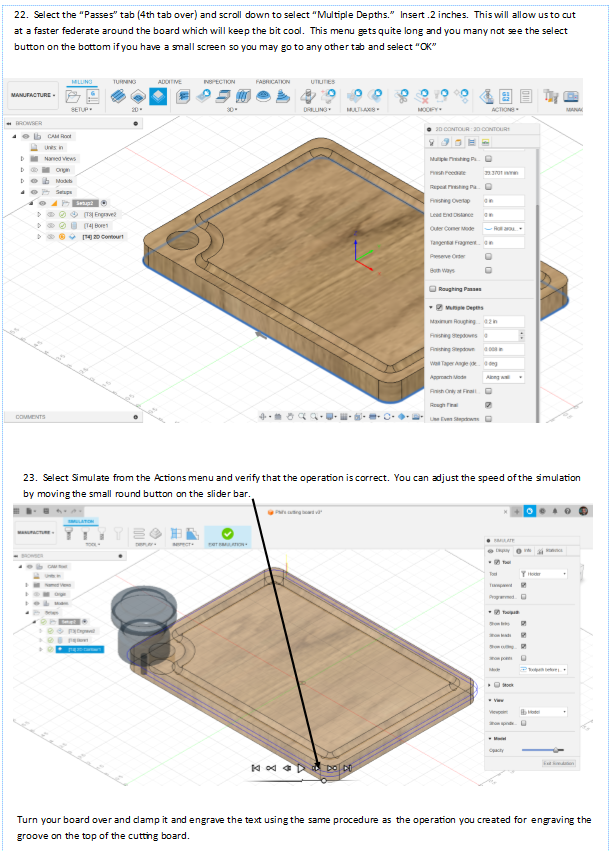Viewport: 612px width, 851px height.
Task: Select [T4] 2D Contour1 in the 2D Contour browser
Action: tap(103, 237)
